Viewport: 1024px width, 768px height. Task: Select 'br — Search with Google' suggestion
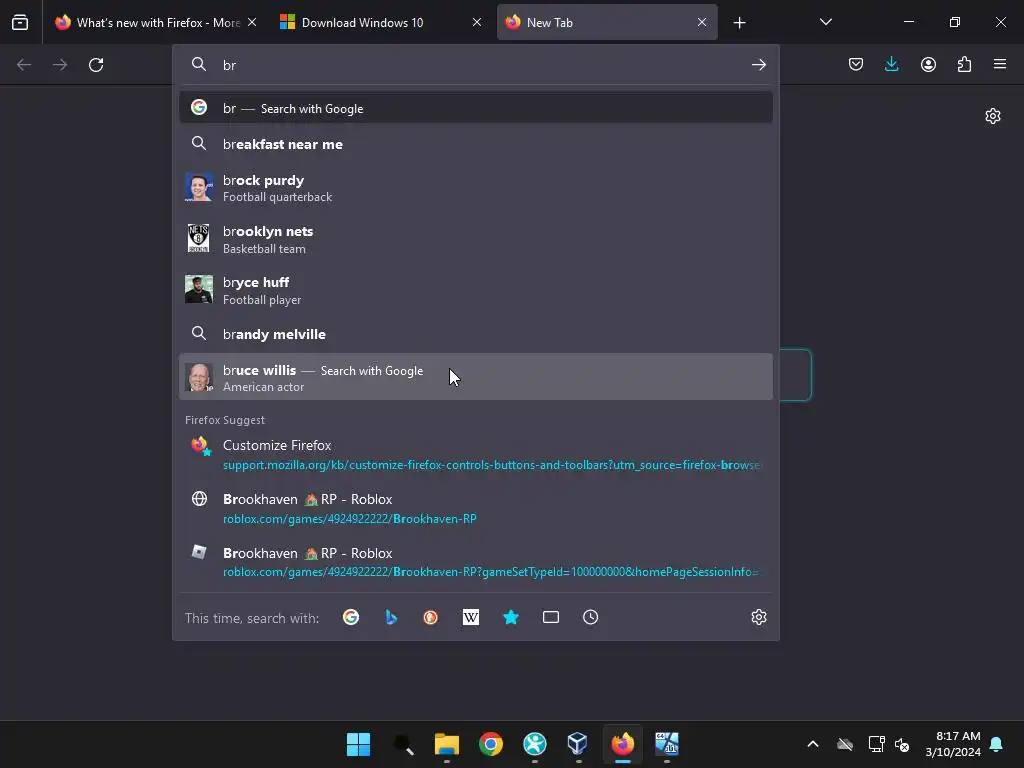pos(475,108)
